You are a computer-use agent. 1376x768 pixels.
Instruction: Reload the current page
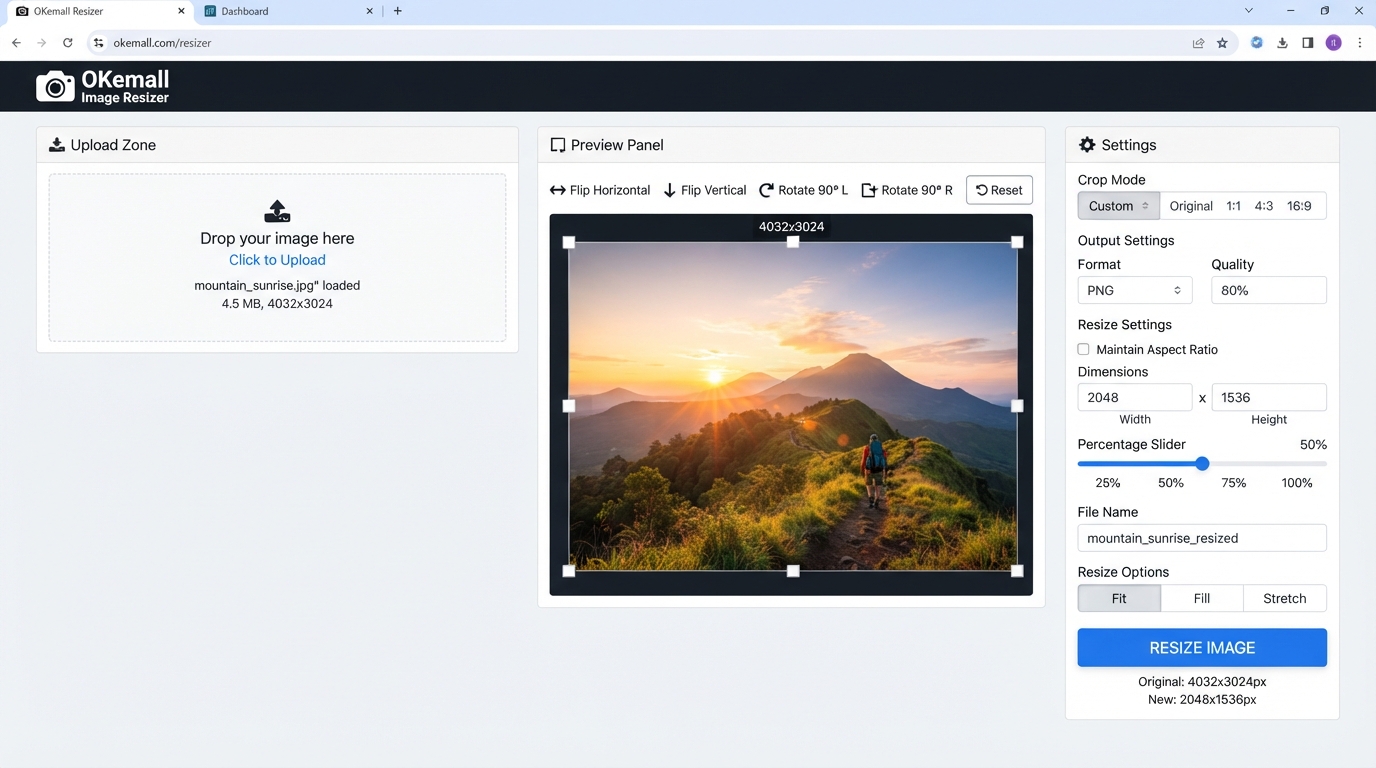click(x=67, y=43)
